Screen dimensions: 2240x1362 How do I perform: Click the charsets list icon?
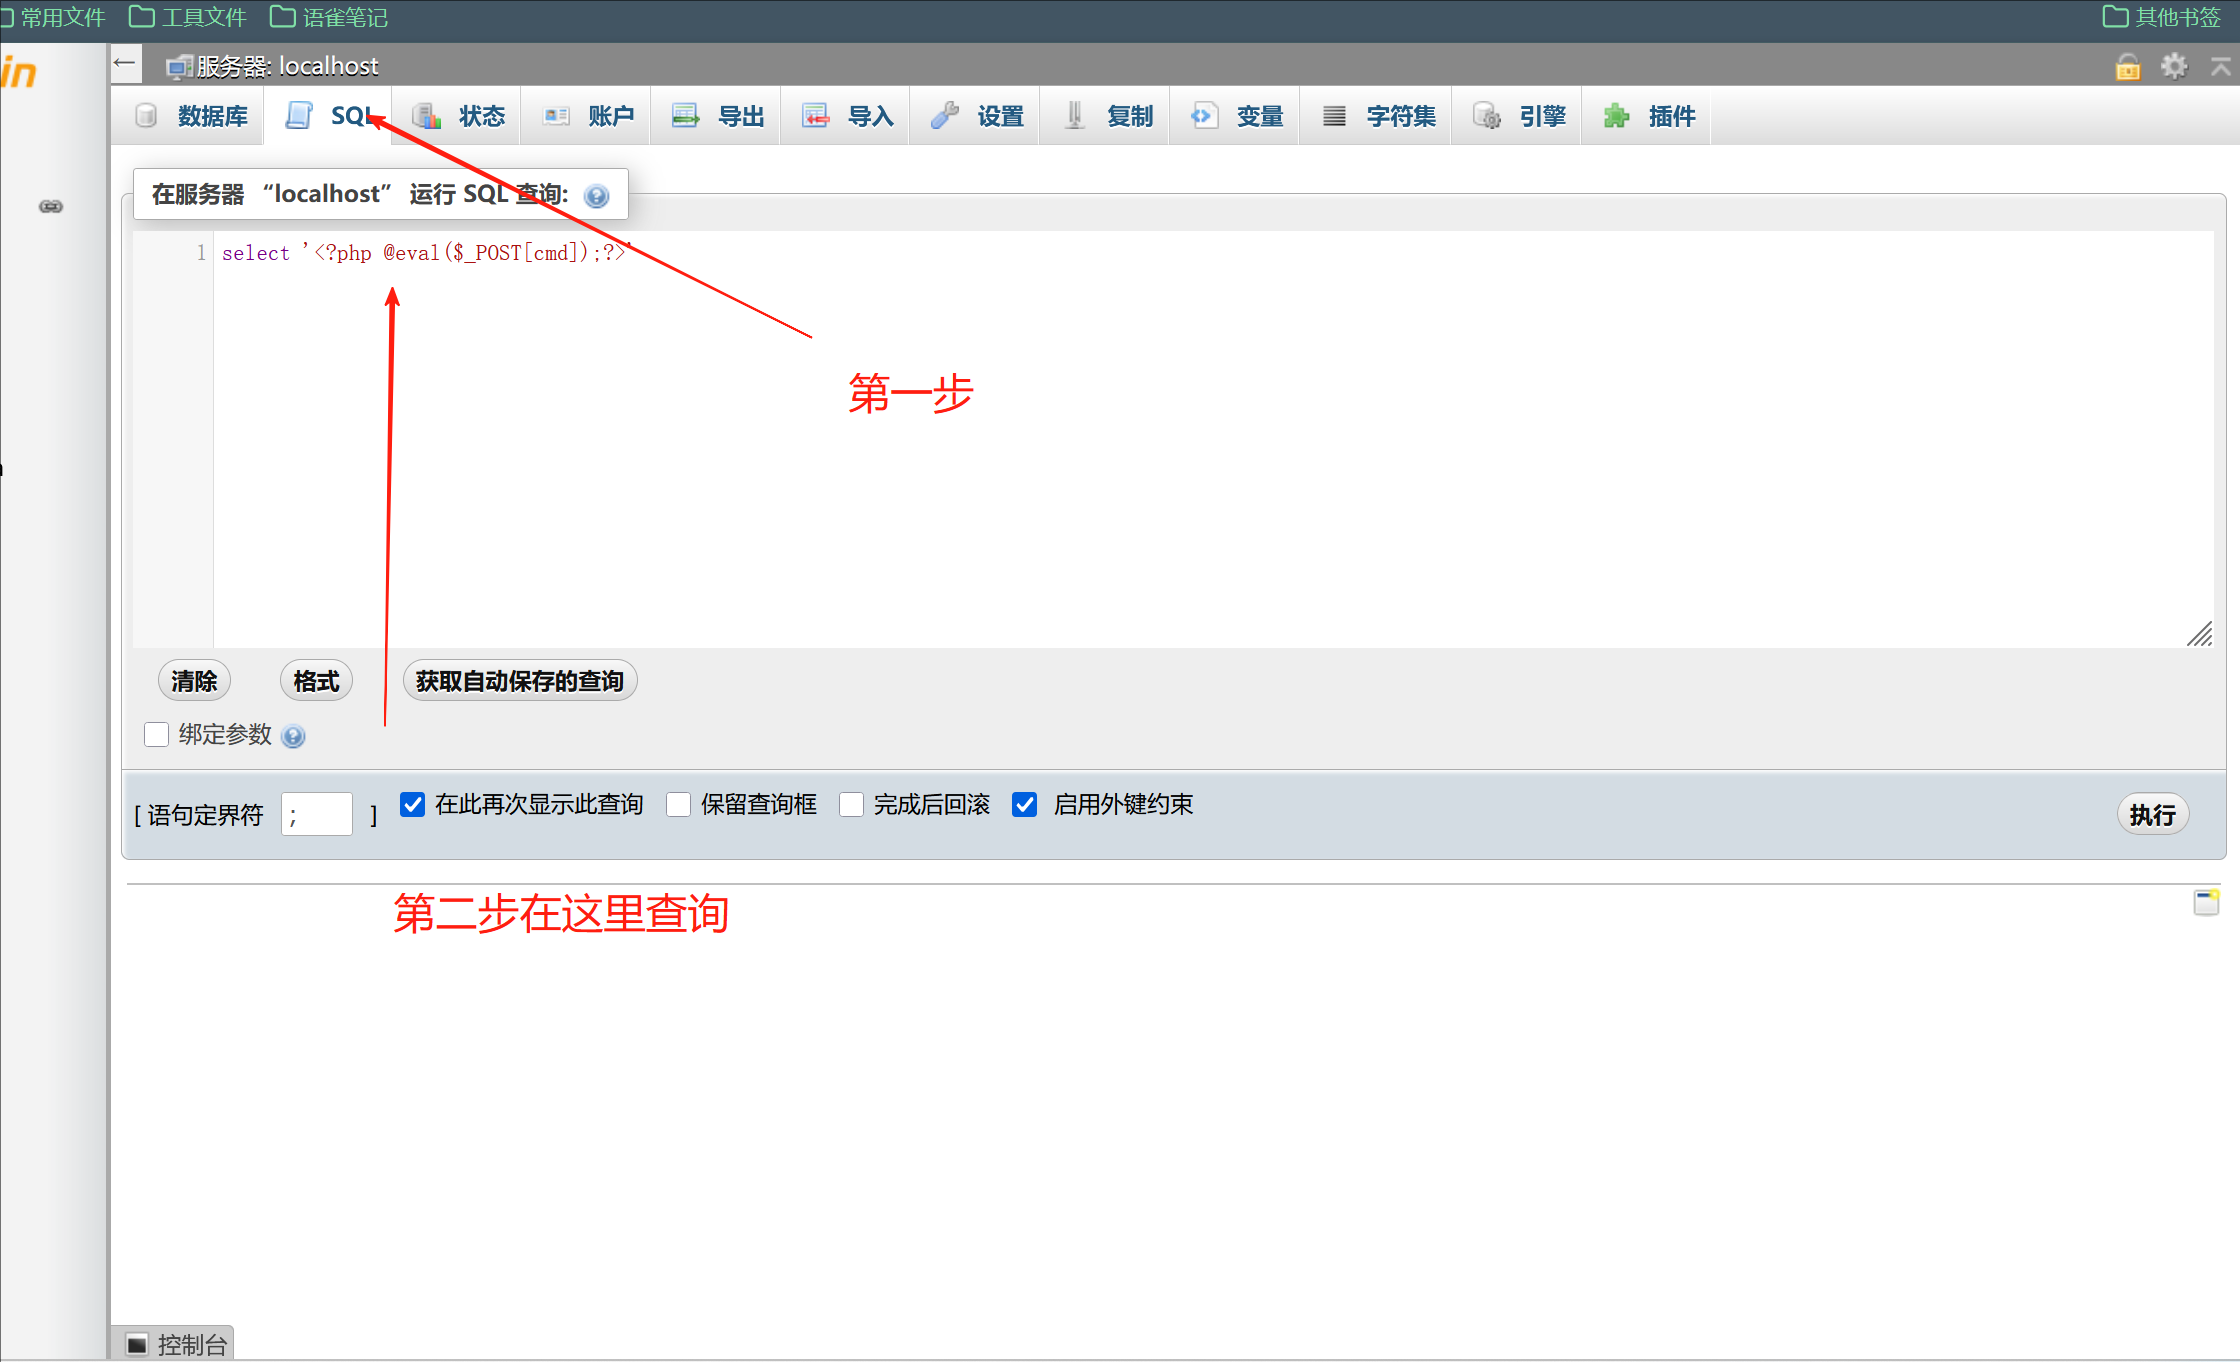pos(1334,116)
